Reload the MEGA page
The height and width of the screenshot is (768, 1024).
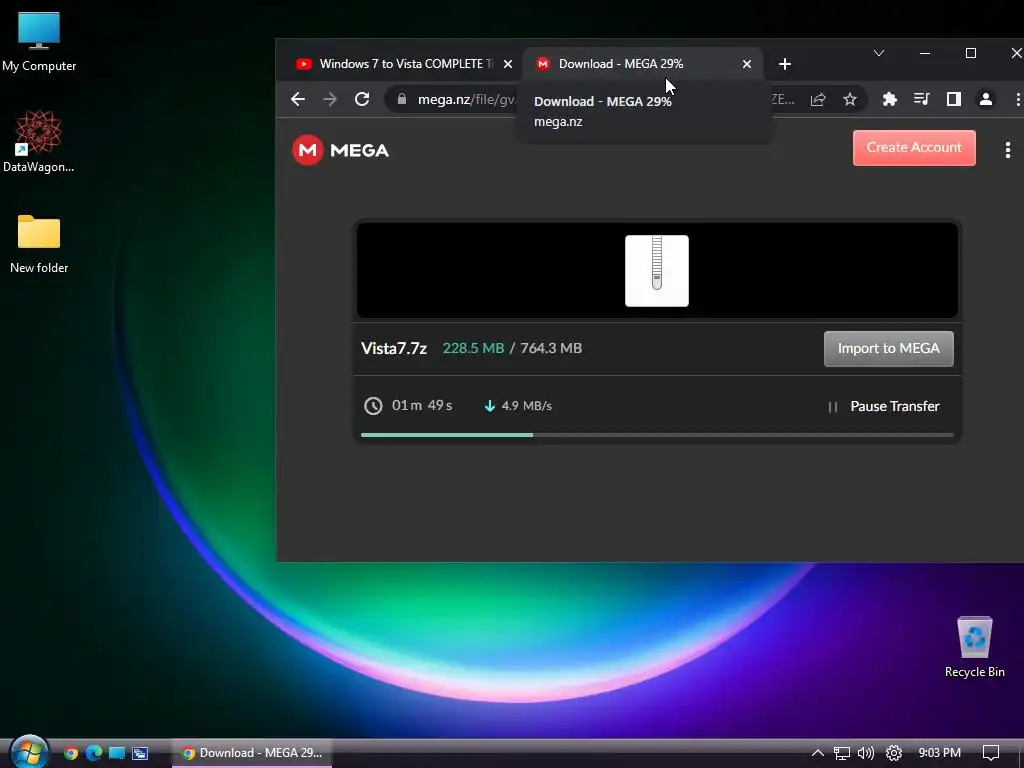point(362,99)
